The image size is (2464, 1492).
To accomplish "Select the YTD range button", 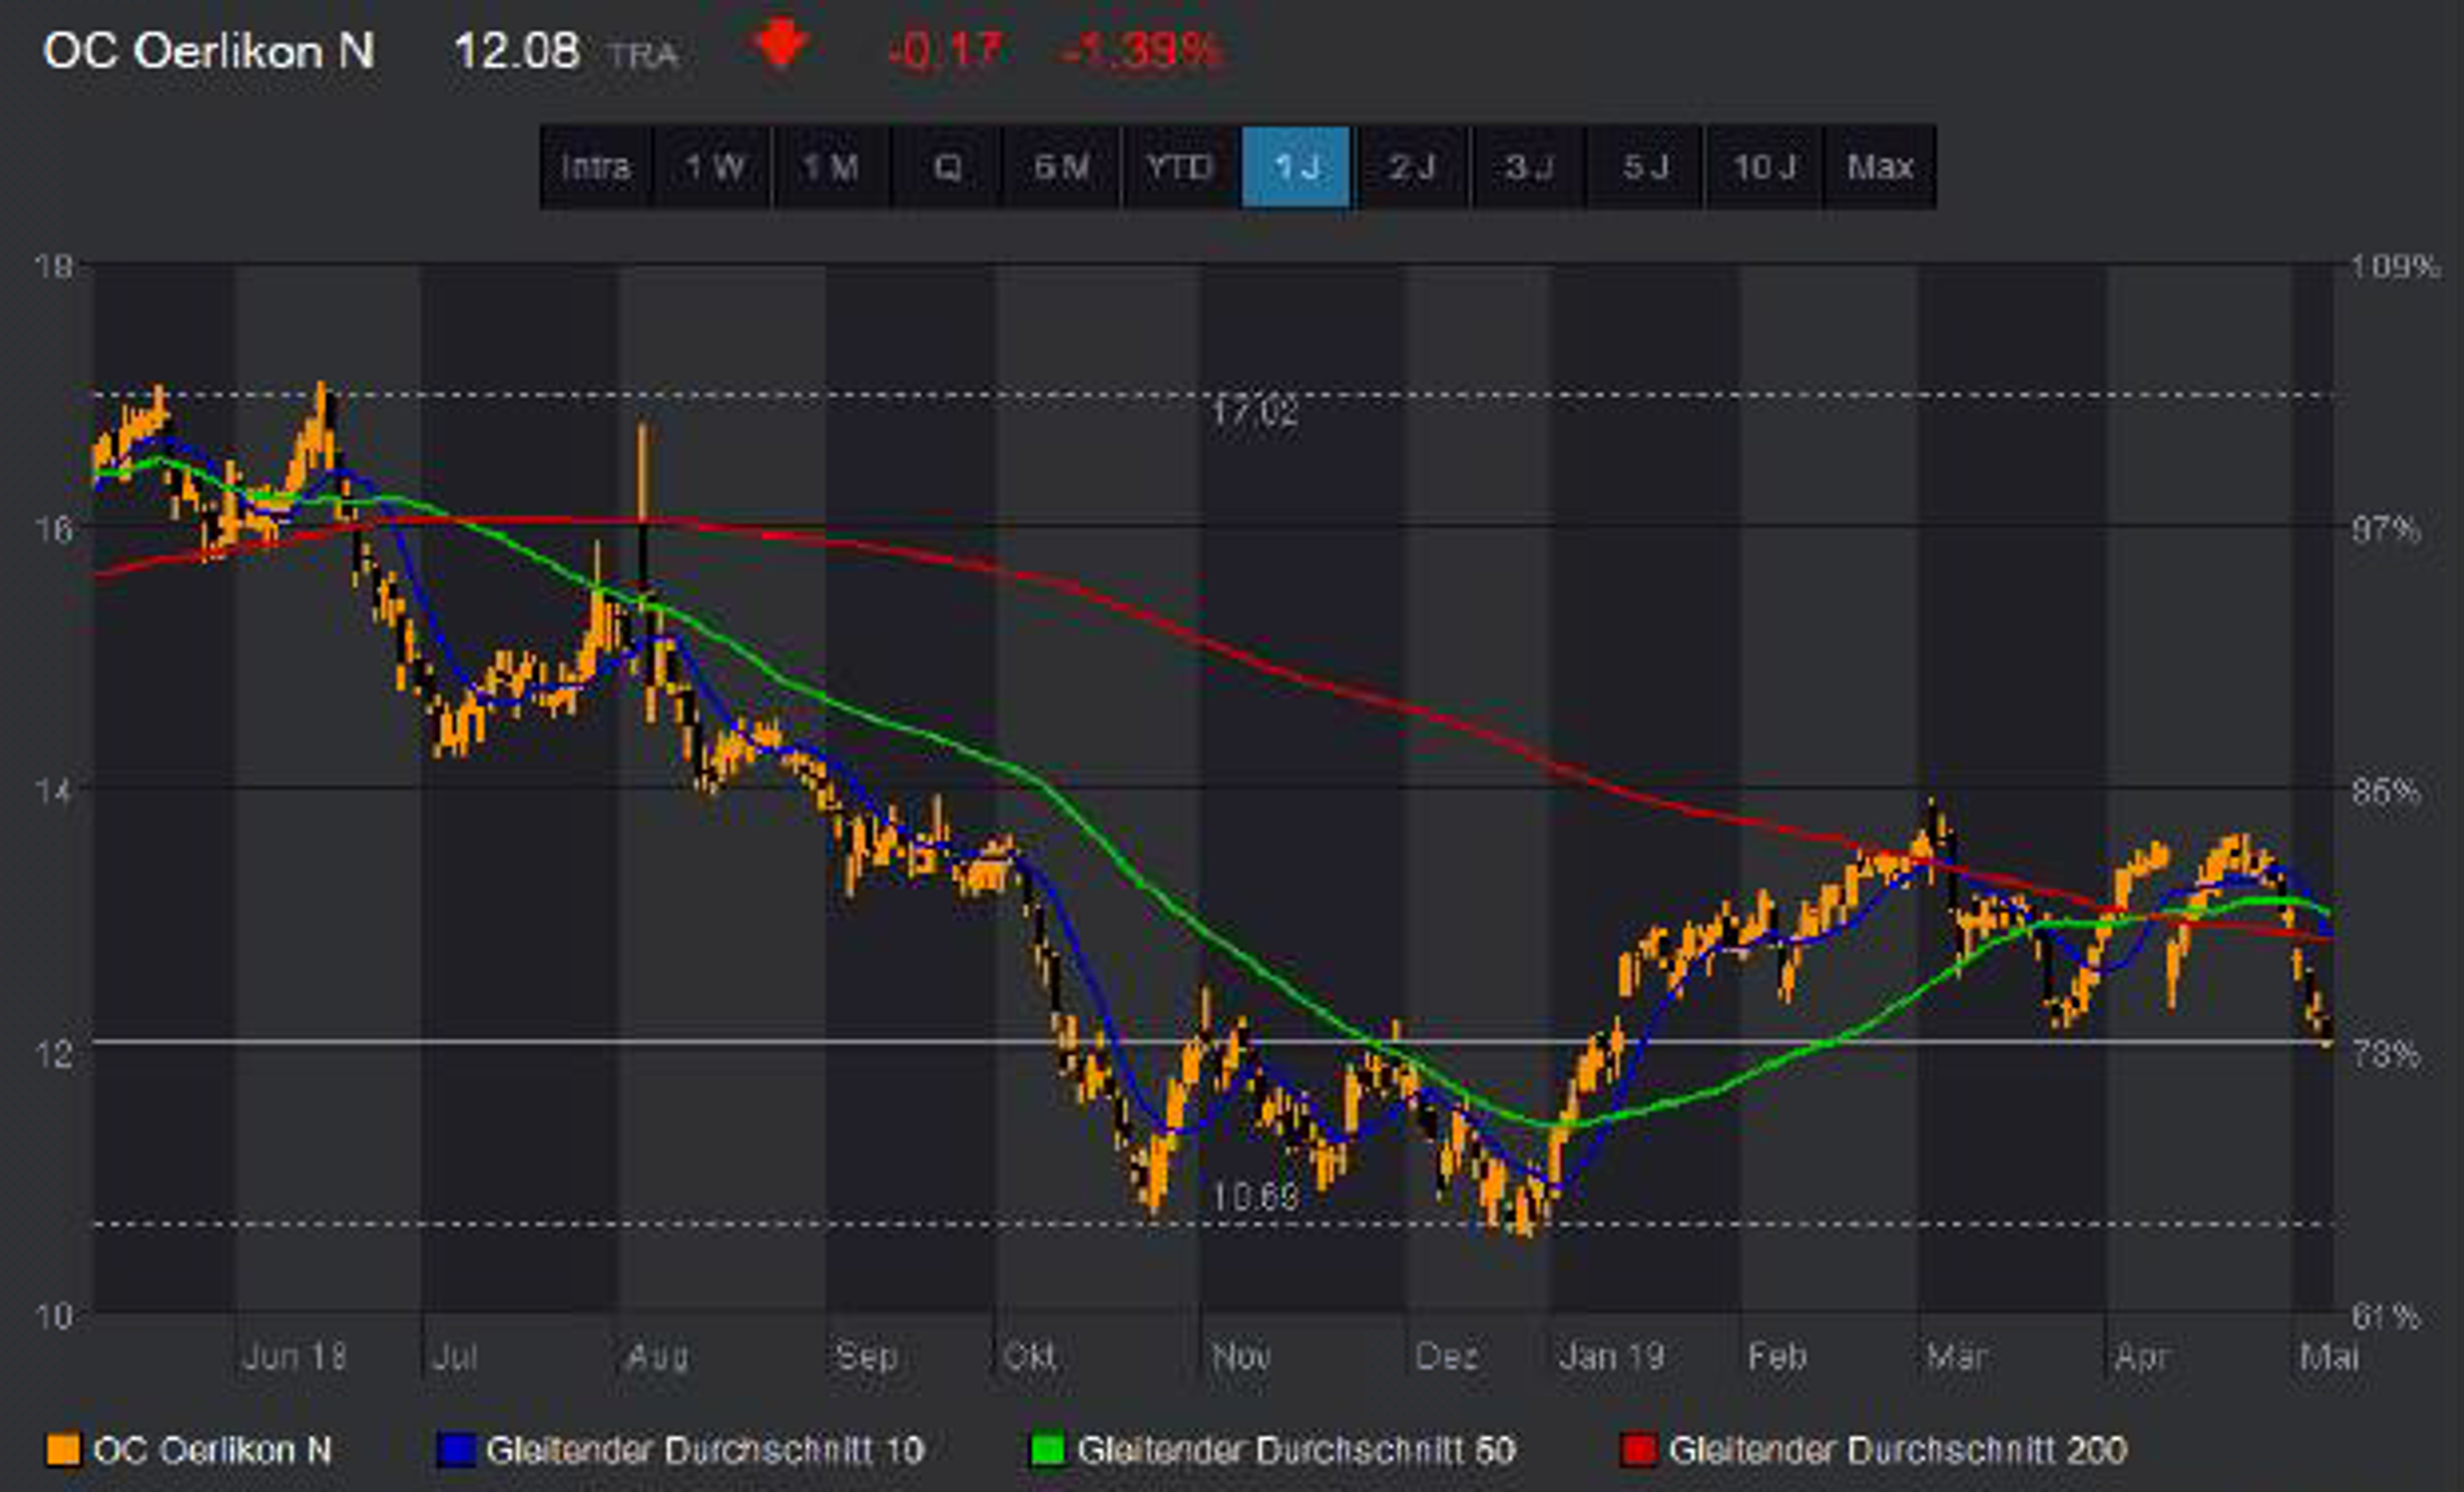I will point(1180,167).
